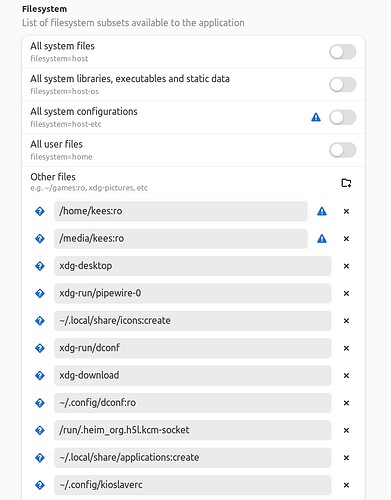Click the filesystem=home subtitle text
Viewport: 391px width, 500px height.
pyautogui.click(x=61, y=157)
